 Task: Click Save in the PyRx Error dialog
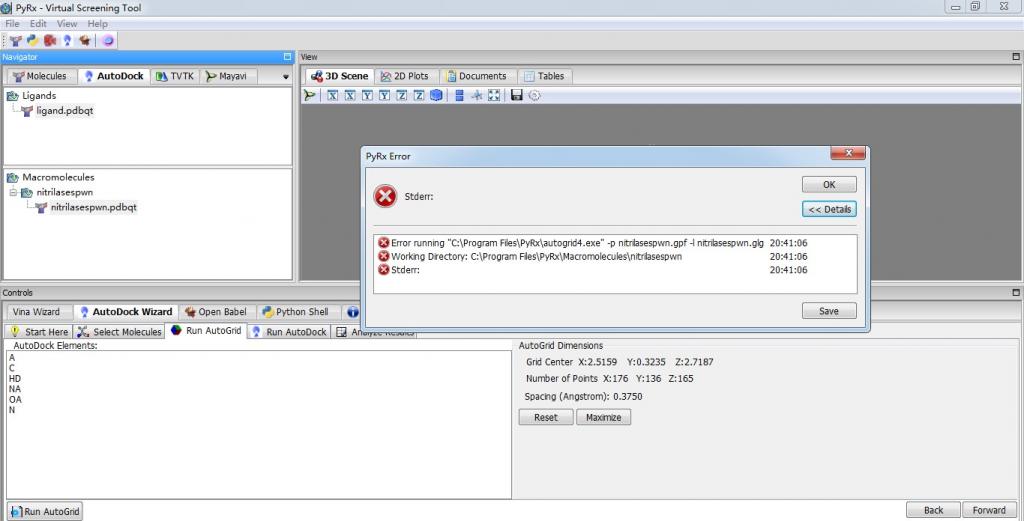point(829,311)
